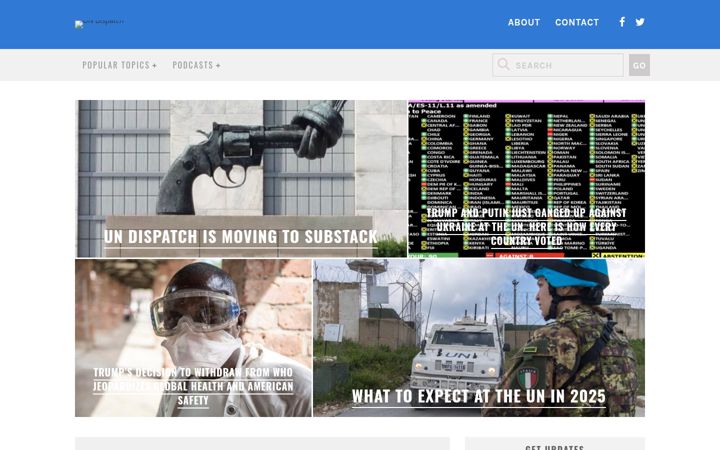The width and height of the screenshot is (720, 450).
Task: Click the UN Dispatch logo image
Action: click(x=99, y=23)
